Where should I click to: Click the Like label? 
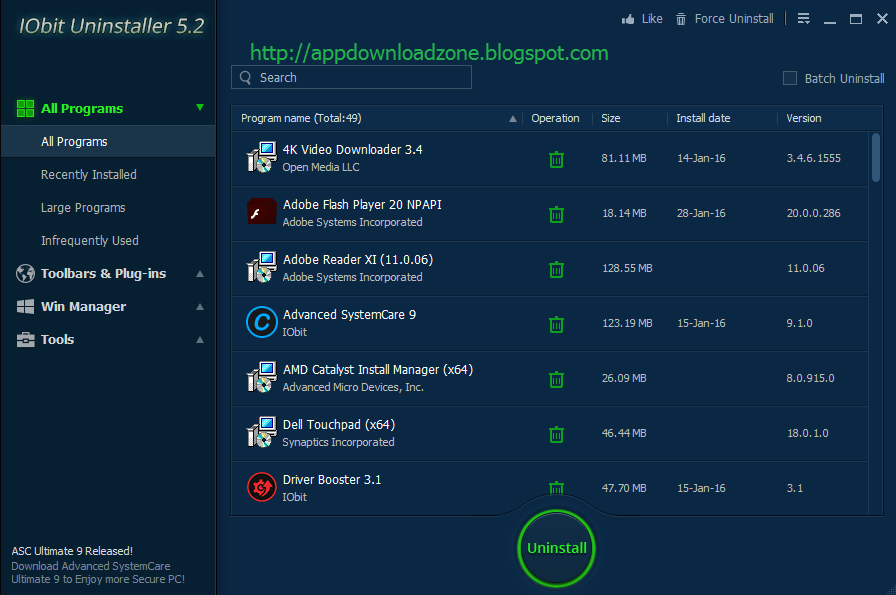[x=652, y=19]
